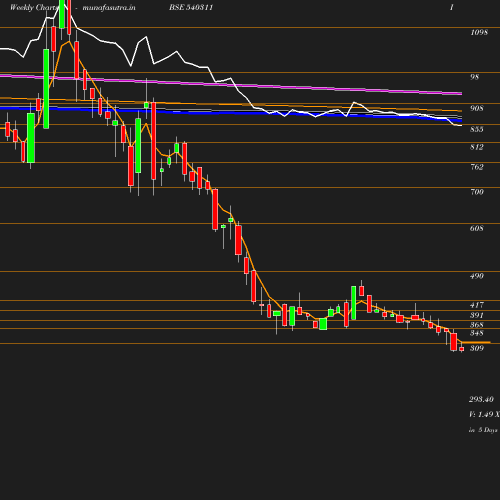Image resolution: width=500 pixels, height=500 pixels.
Task: Click the 368 price level label
Action: pos(477,325)
